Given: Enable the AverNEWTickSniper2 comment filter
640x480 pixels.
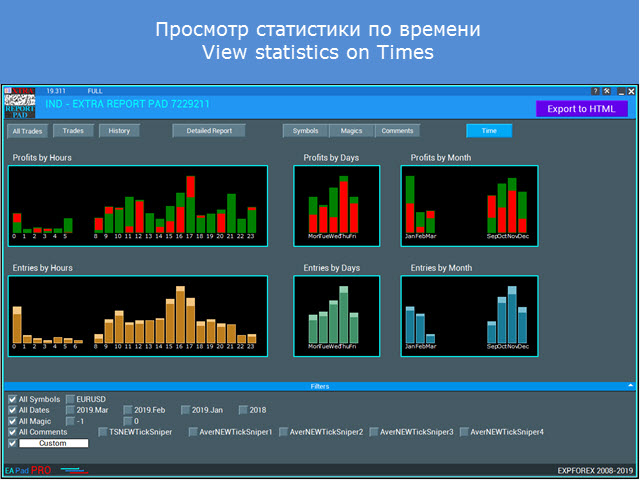Looking at the screenshot, I should click(283, 432).
